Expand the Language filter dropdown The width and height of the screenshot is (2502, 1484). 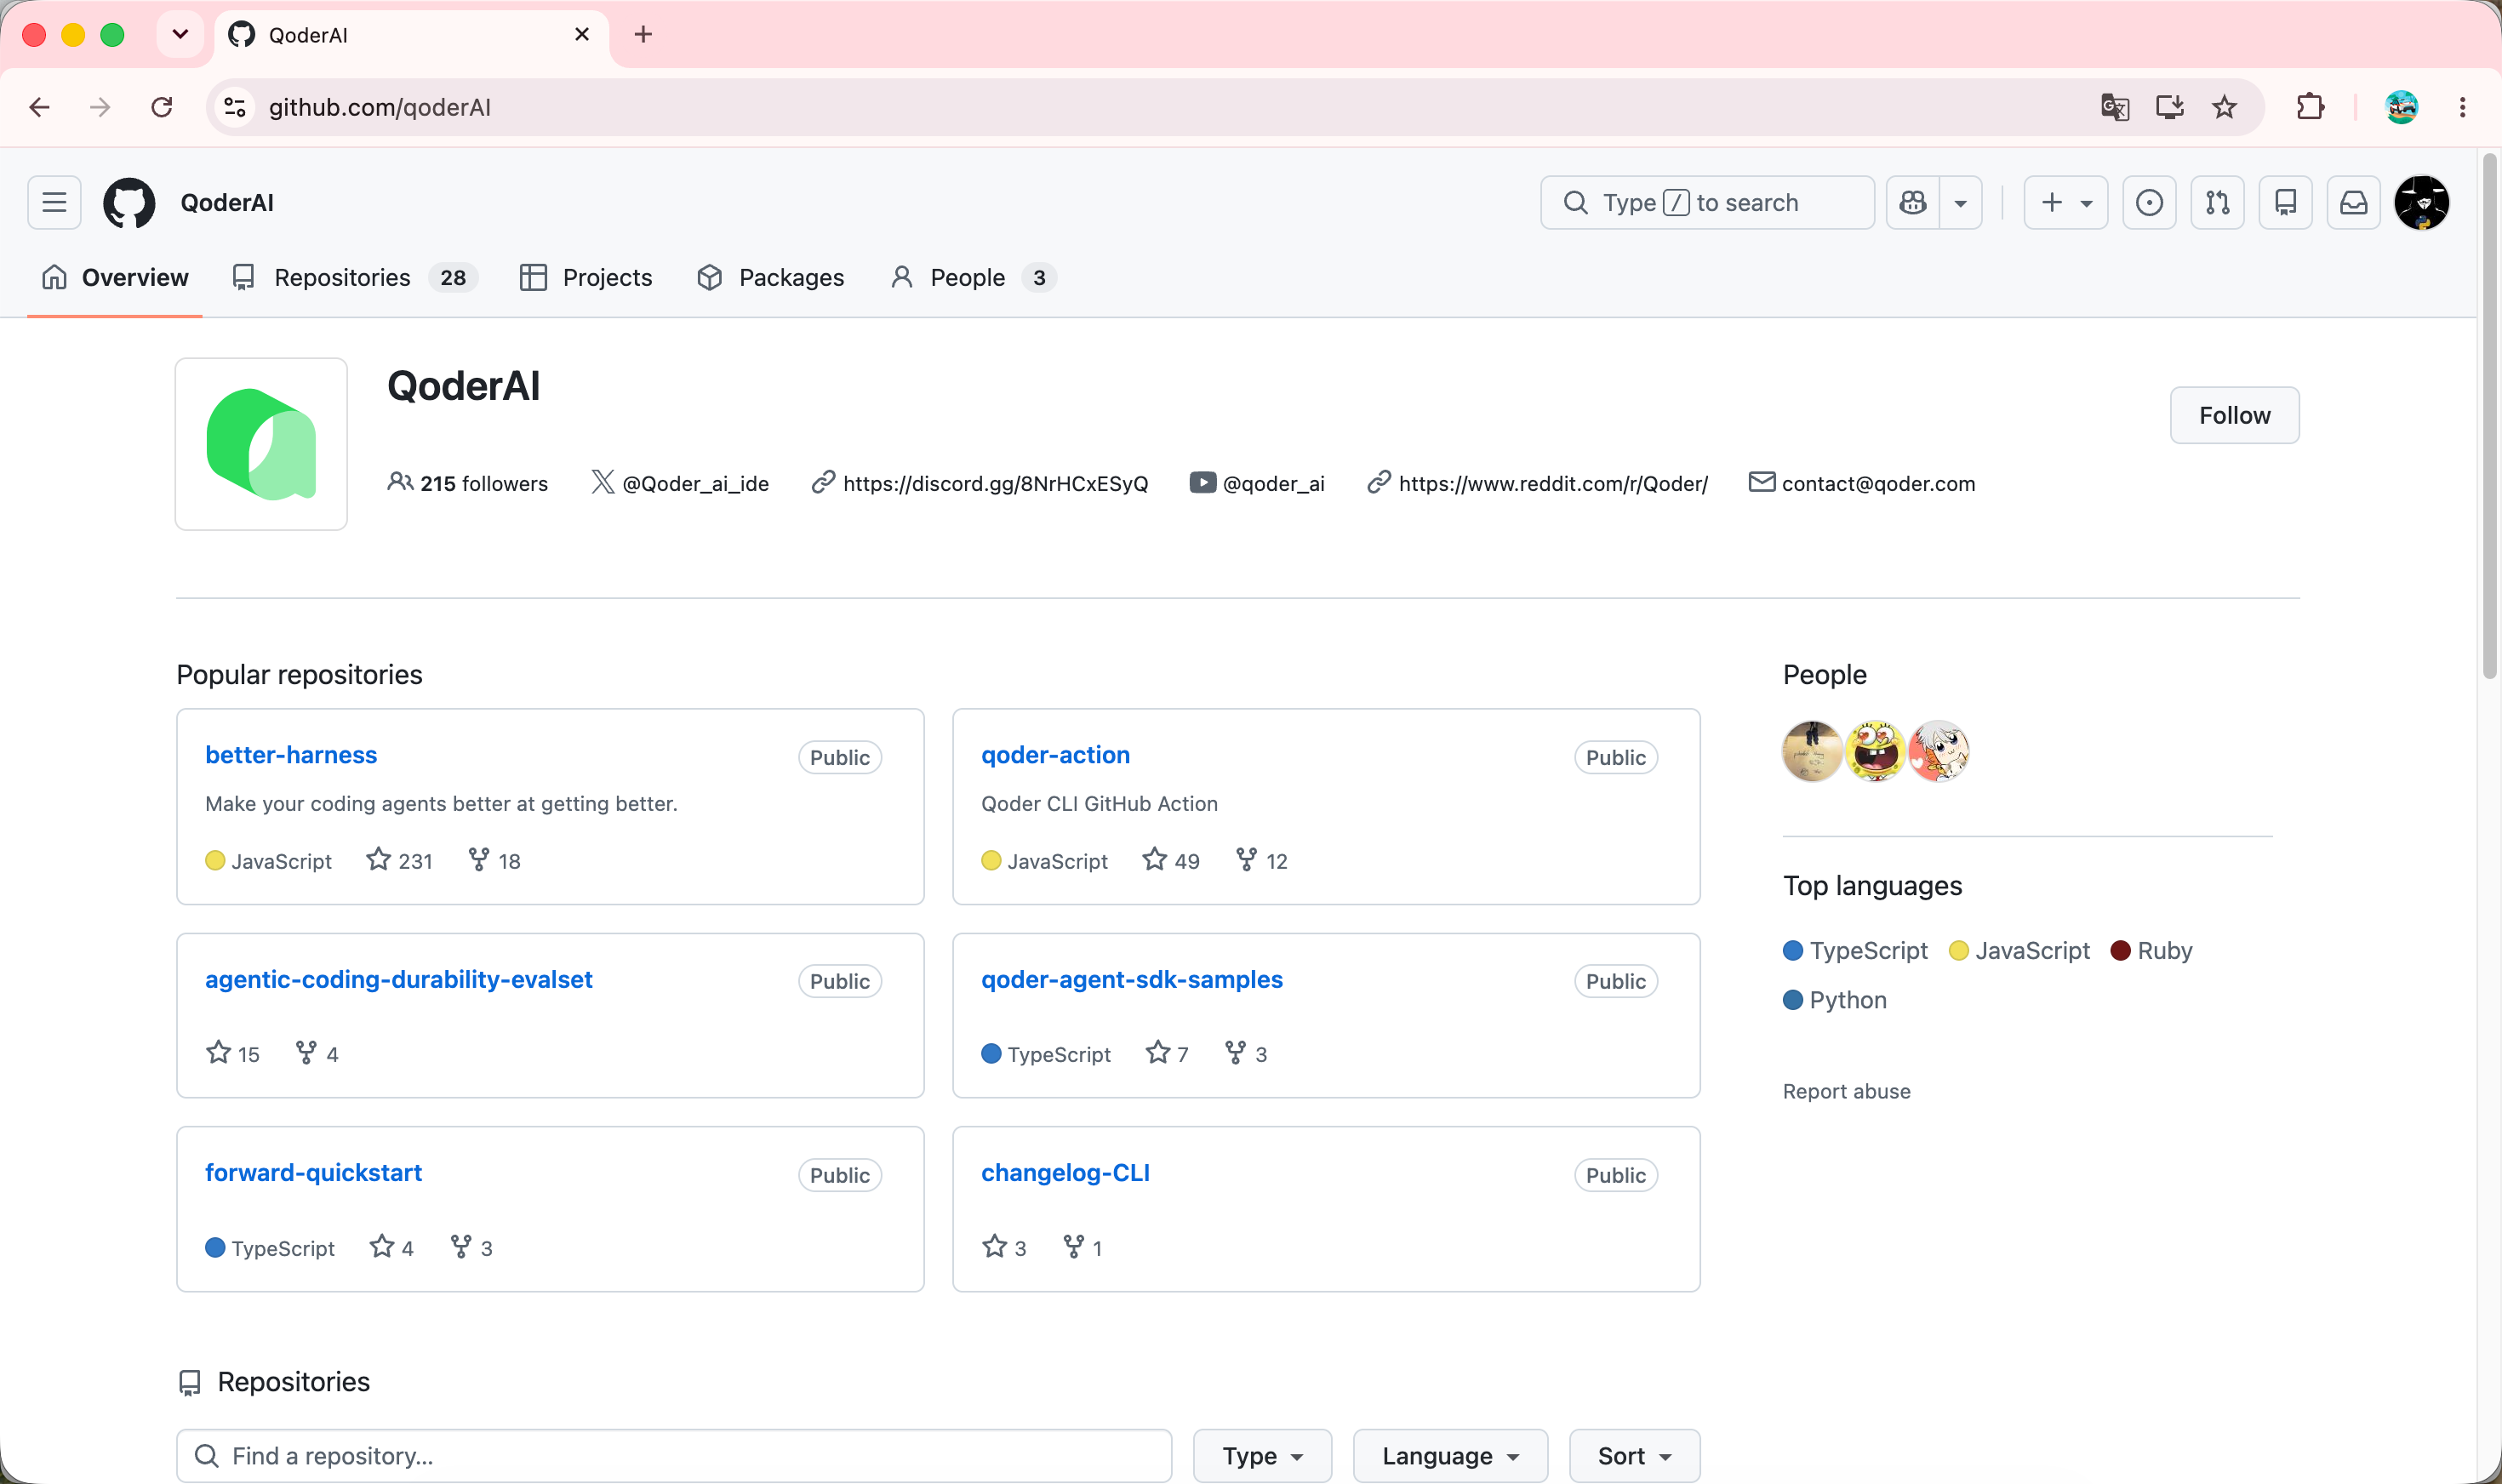1450,1456
